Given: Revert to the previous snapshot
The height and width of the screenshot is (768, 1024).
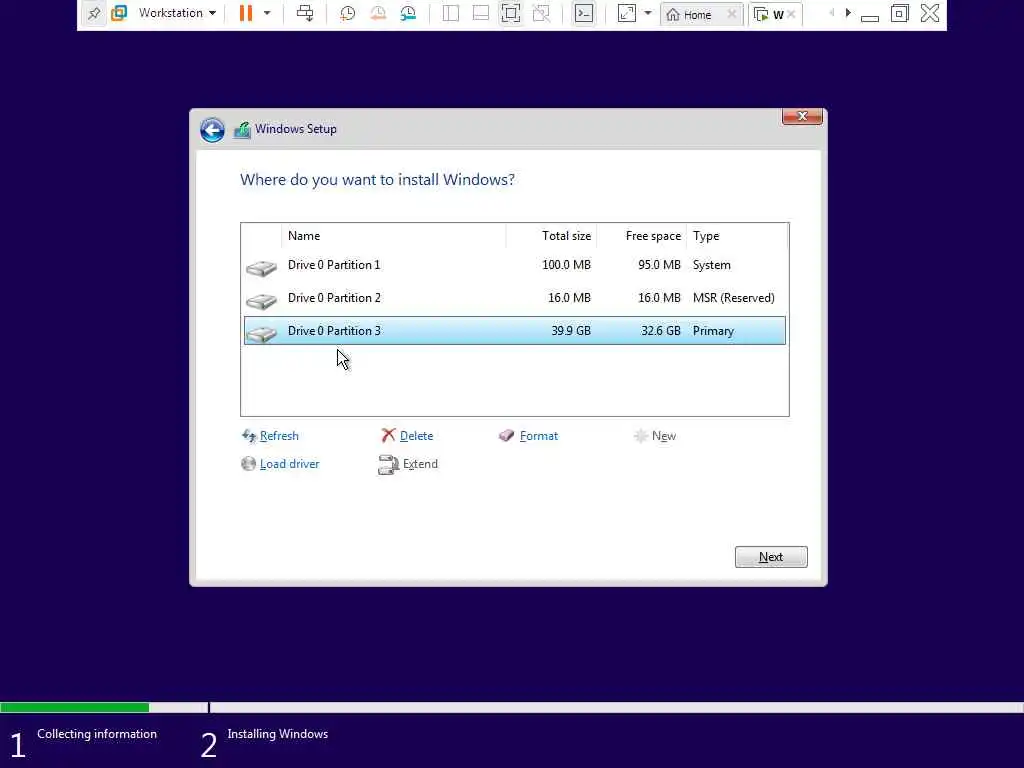Looking at the screenshot, I should coord(377,13).
